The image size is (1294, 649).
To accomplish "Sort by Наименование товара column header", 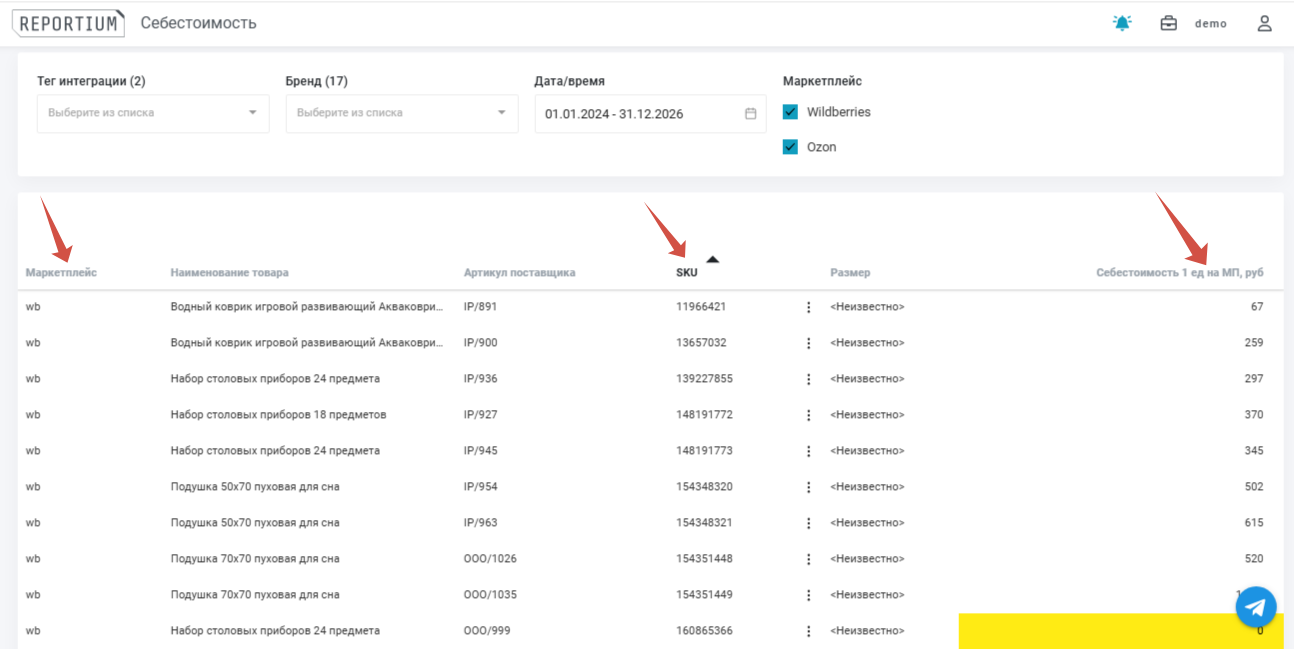I will click(x=229, y=272).
